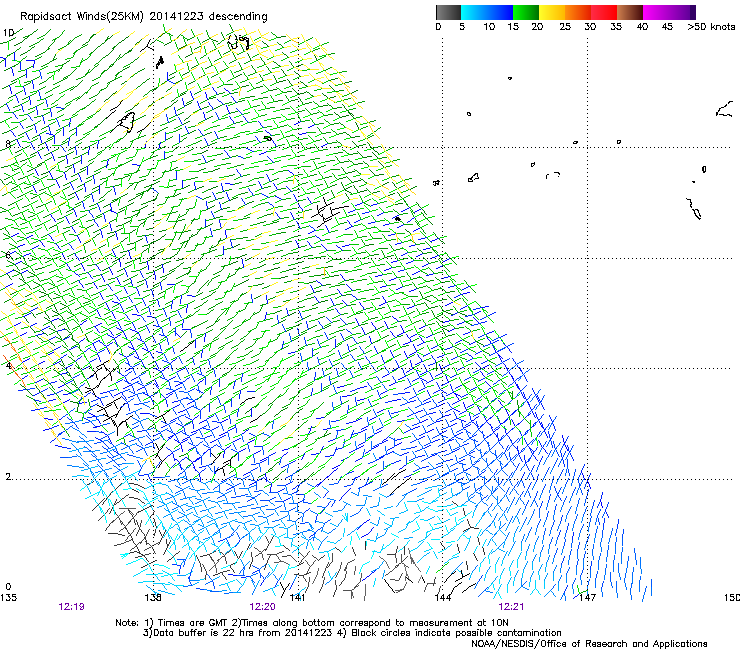Click the brown segment of the speed legend
The width and height of the screenshot is (740, 650).
630,13
